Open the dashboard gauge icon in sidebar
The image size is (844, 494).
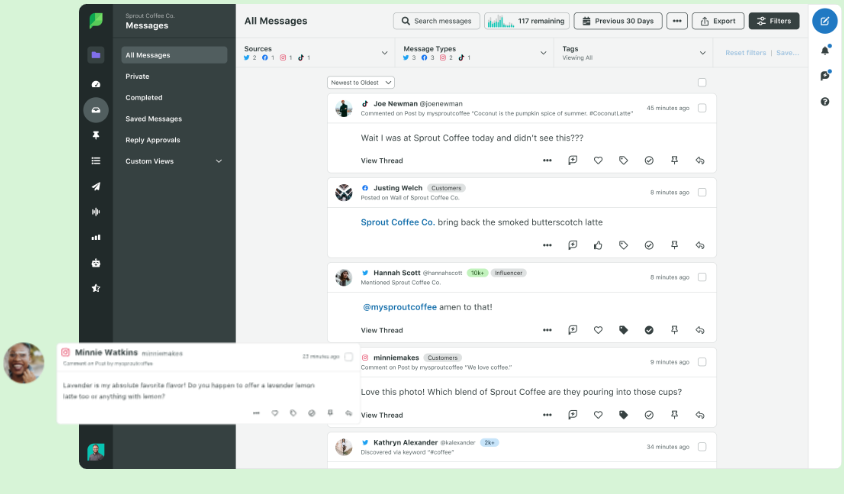[96, 84]
